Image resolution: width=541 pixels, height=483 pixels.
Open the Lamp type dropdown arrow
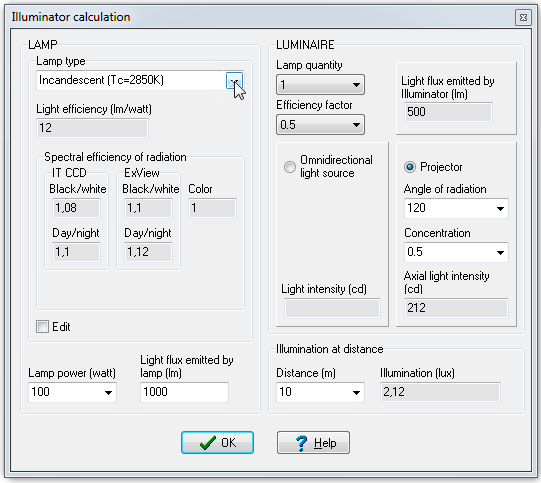(235, 80)
